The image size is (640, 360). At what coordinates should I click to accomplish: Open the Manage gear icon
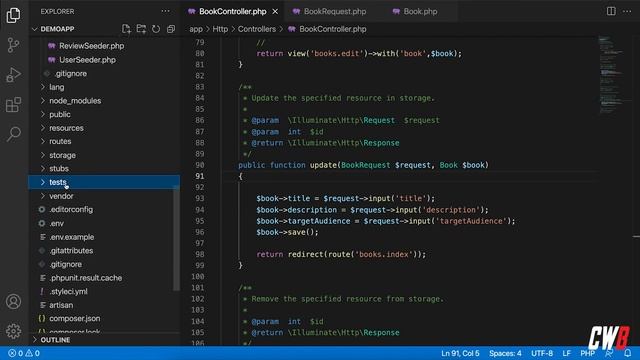tap(13, 331)
